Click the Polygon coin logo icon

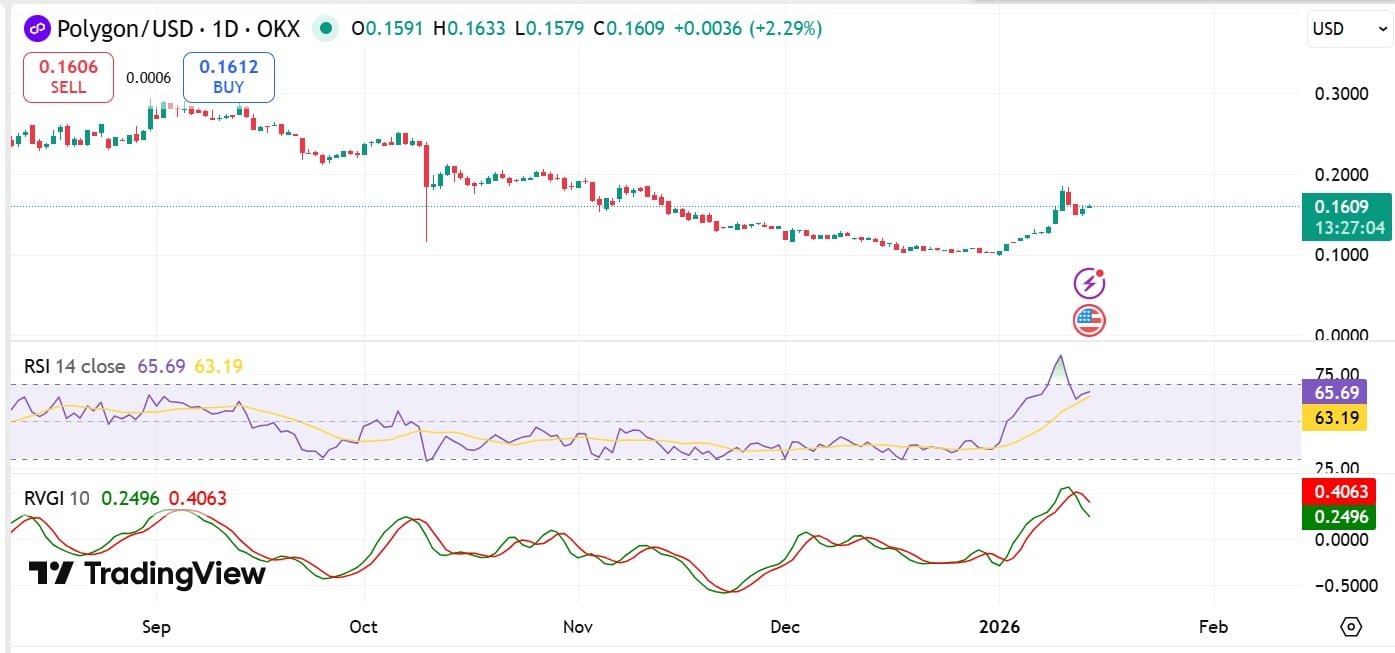[37, 28]
